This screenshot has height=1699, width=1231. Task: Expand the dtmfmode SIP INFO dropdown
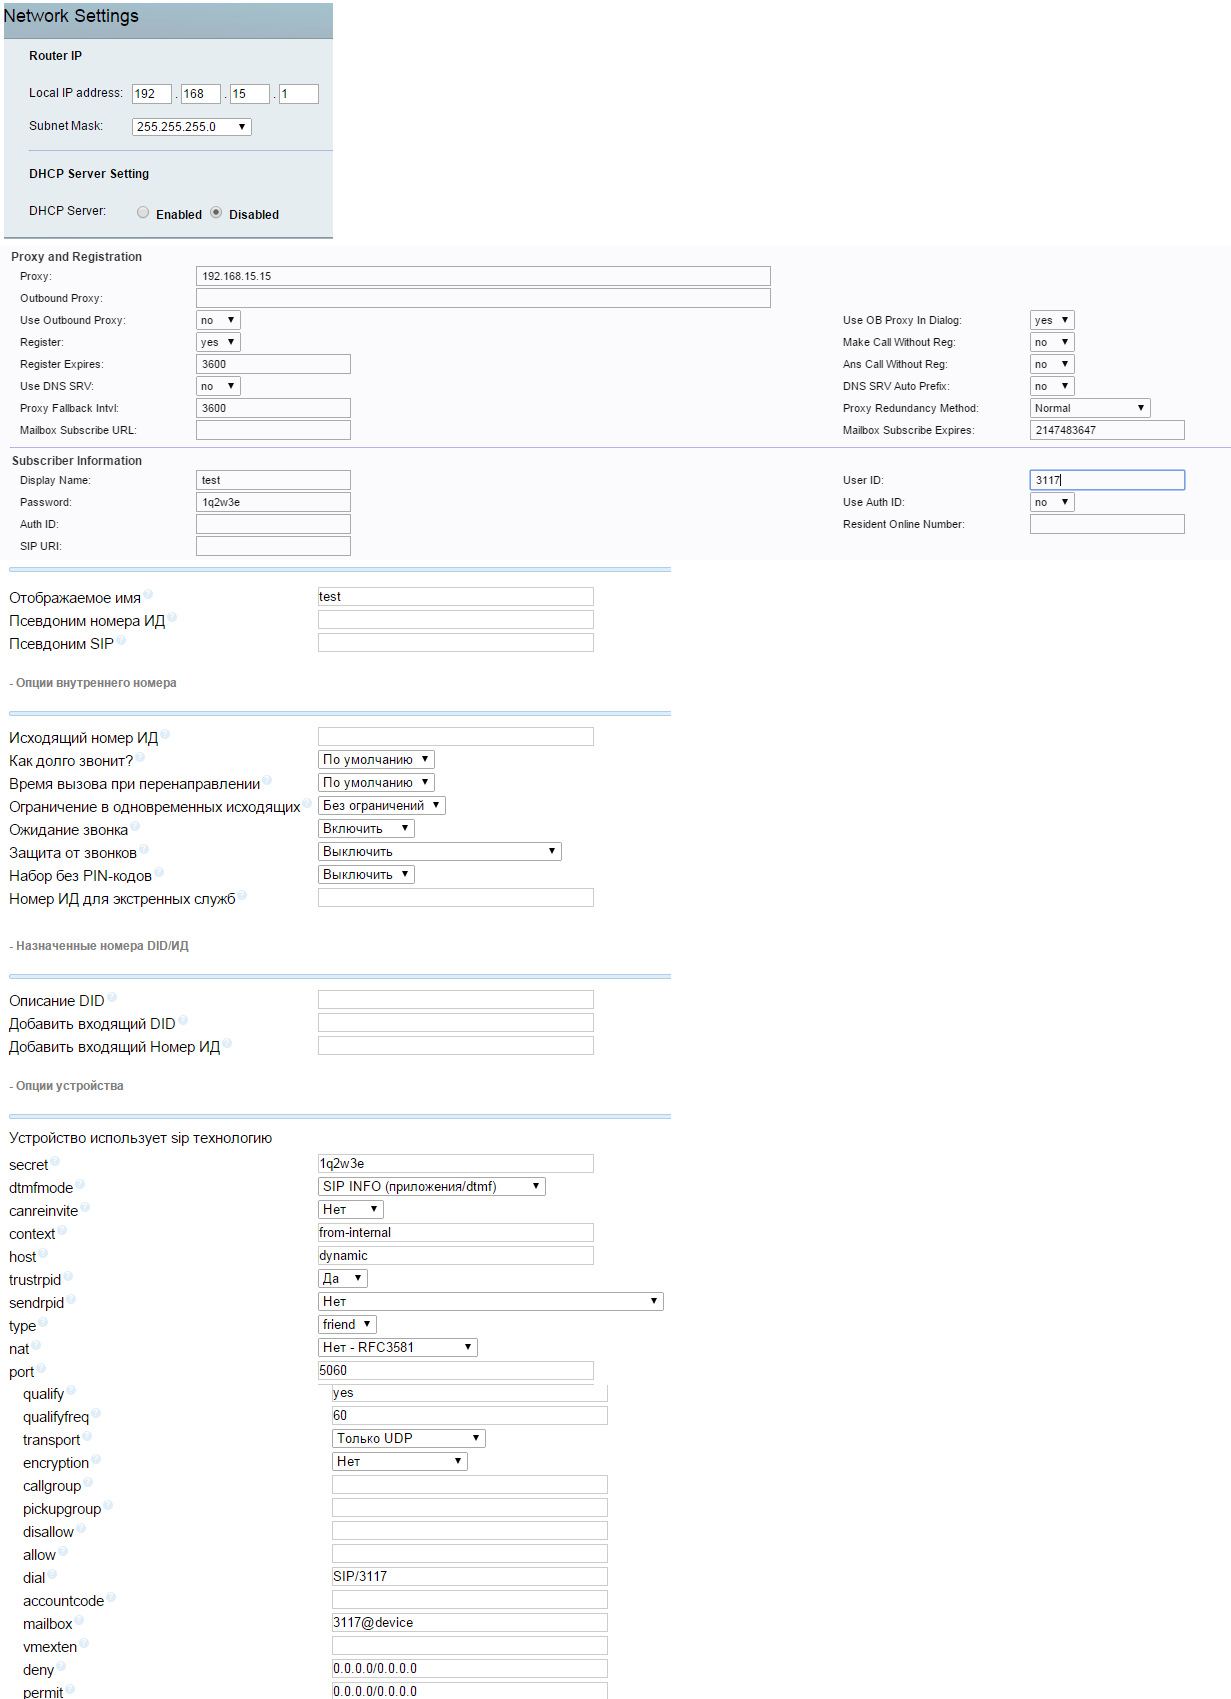pos(432,1187)
